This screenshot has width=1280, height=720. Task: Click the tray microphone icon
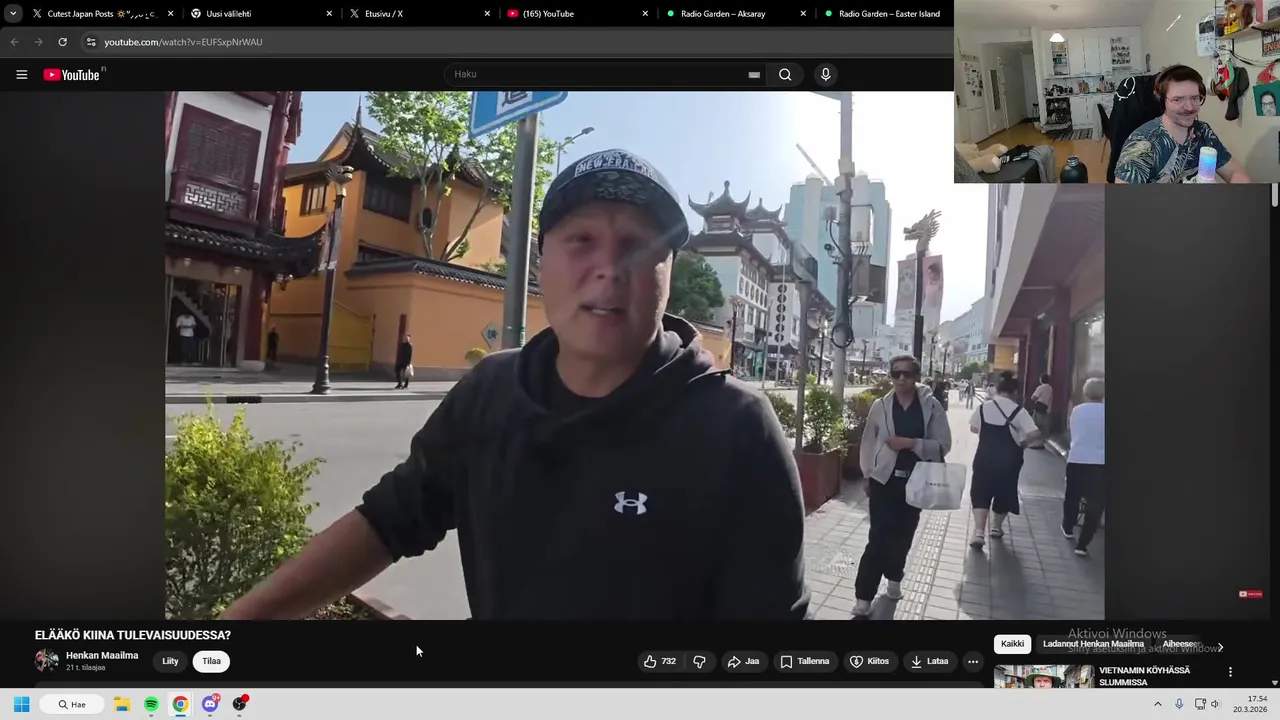click(x=1179, y=704)
